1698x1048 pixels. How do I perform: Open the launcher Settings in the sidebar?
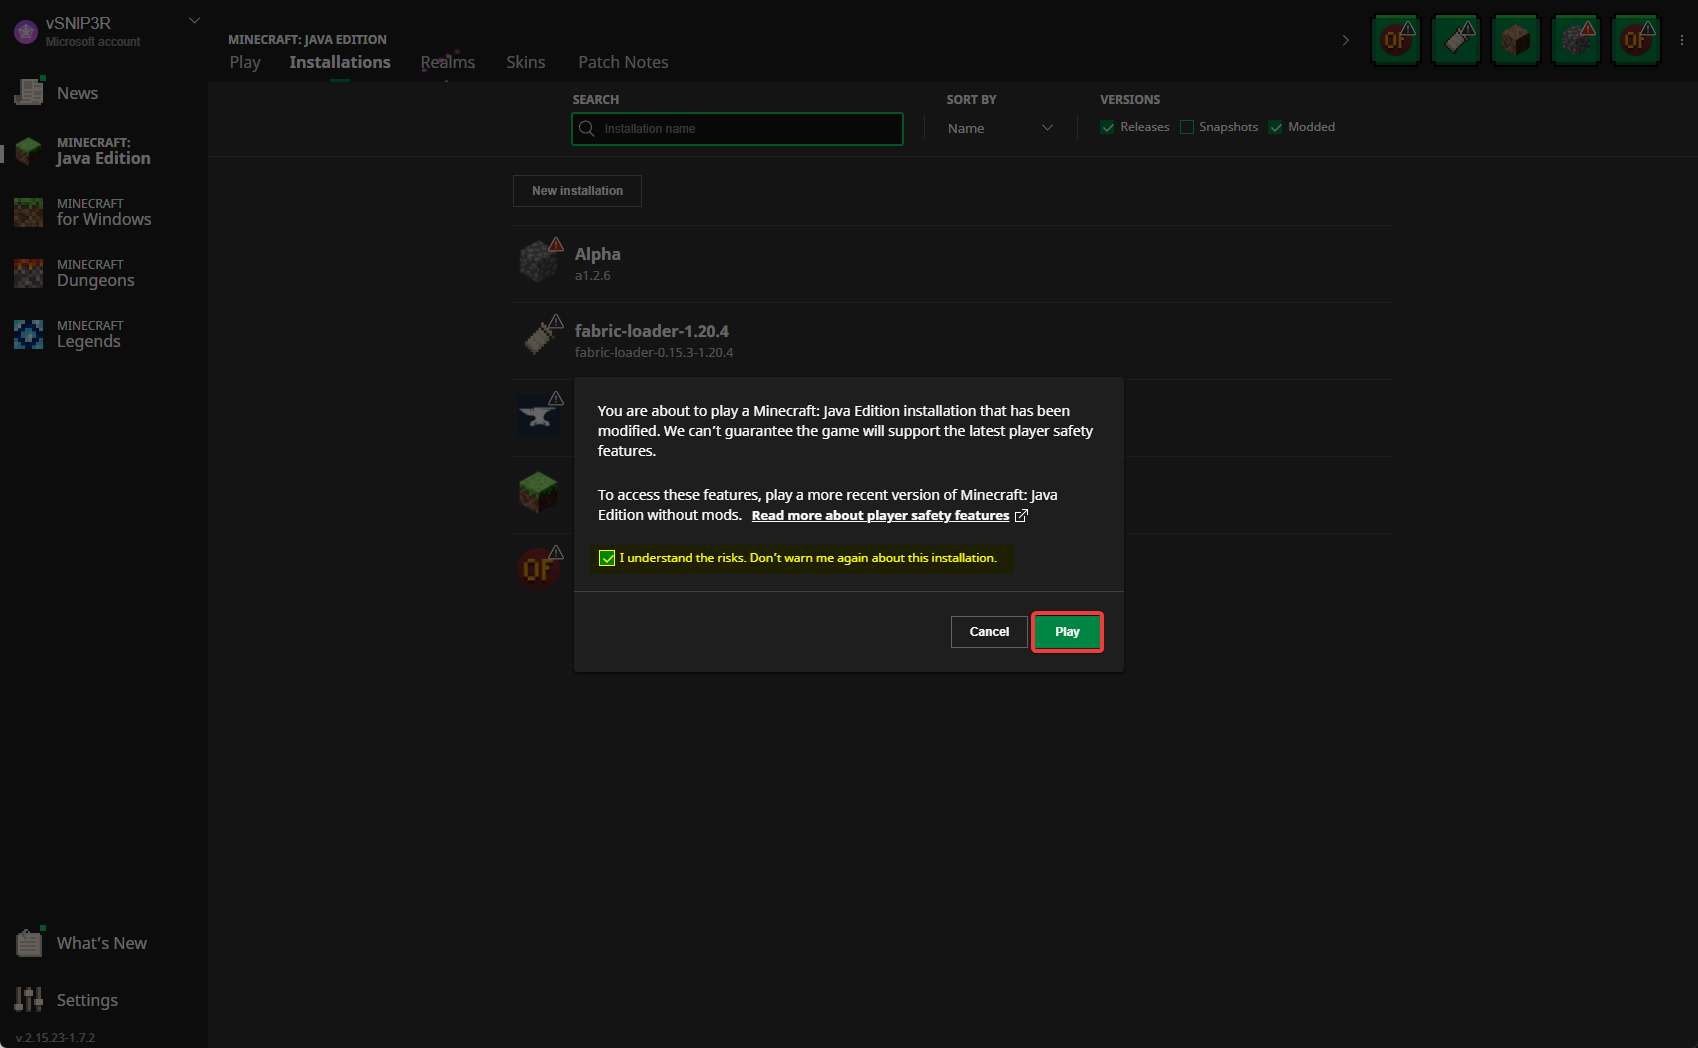(x=87, y=999)
